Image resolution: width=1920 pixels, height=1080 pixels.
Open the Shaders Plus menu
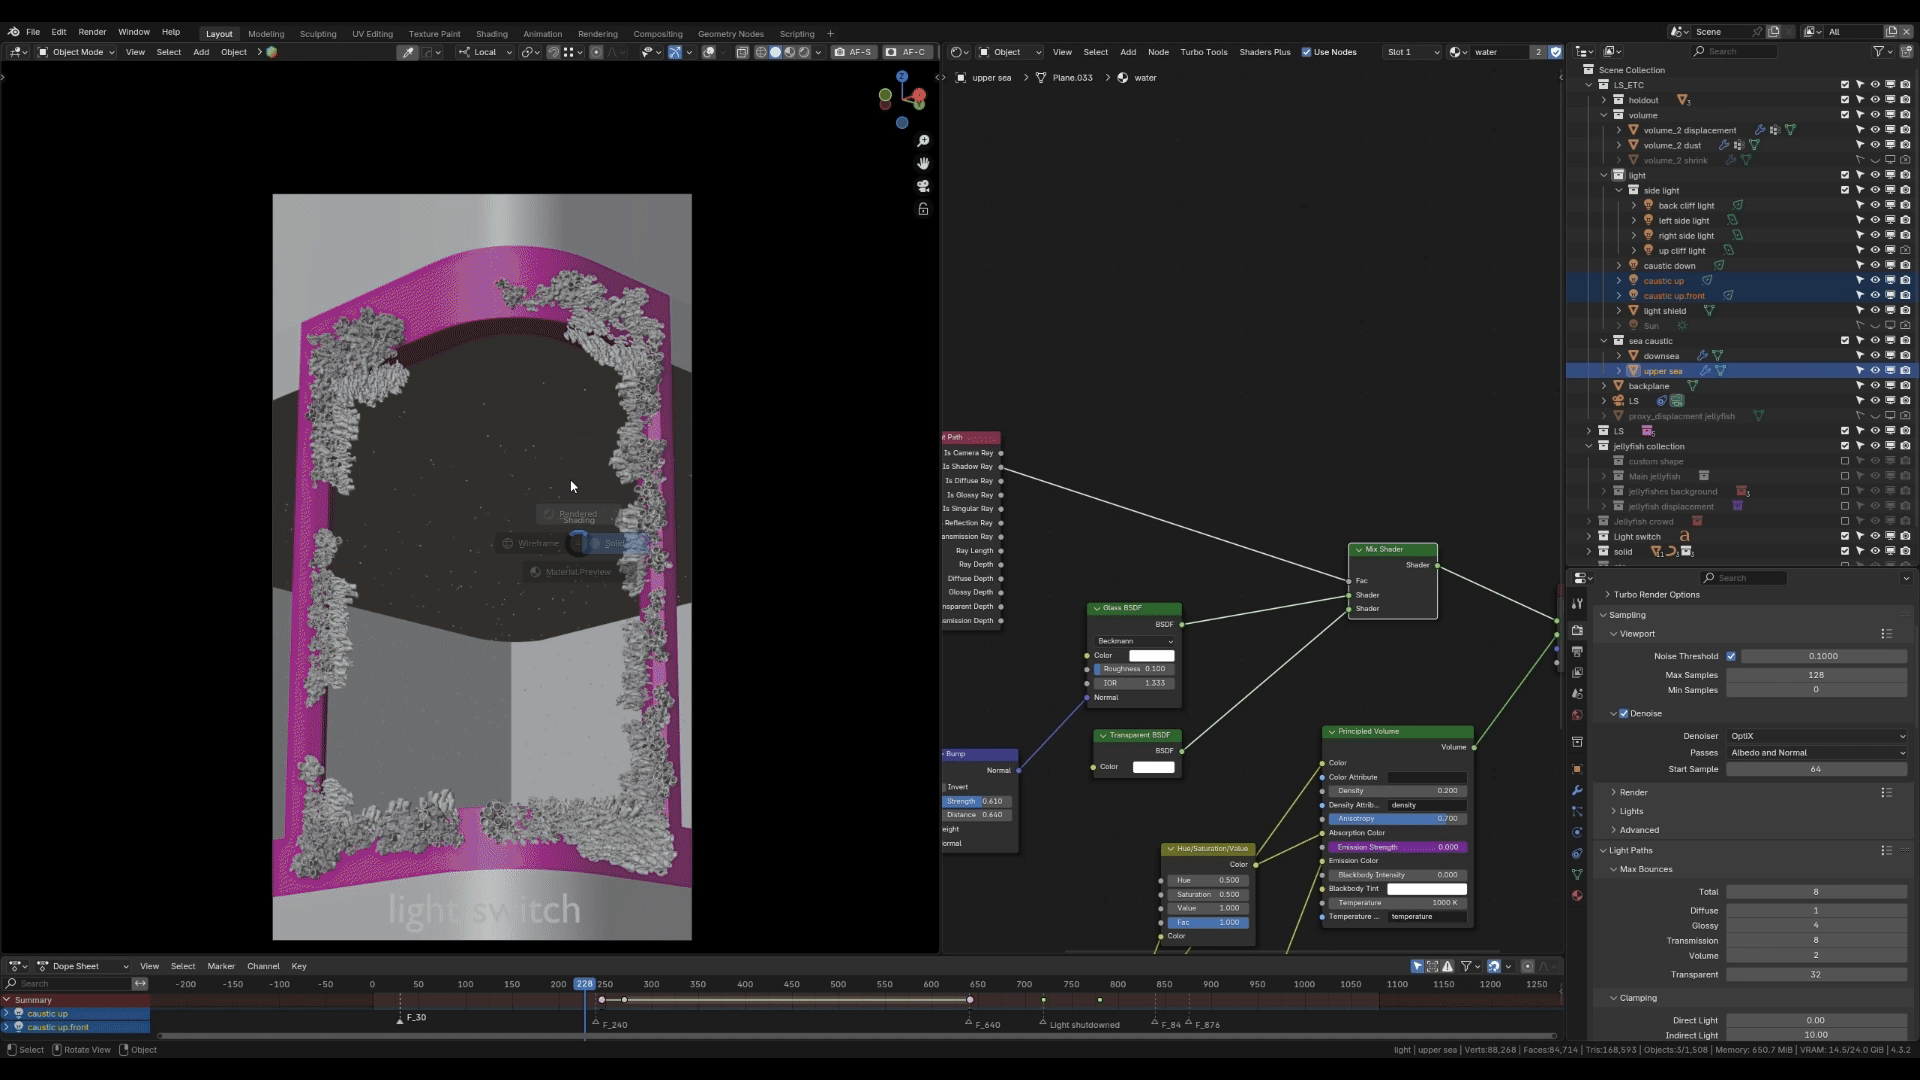point(1264,52)
